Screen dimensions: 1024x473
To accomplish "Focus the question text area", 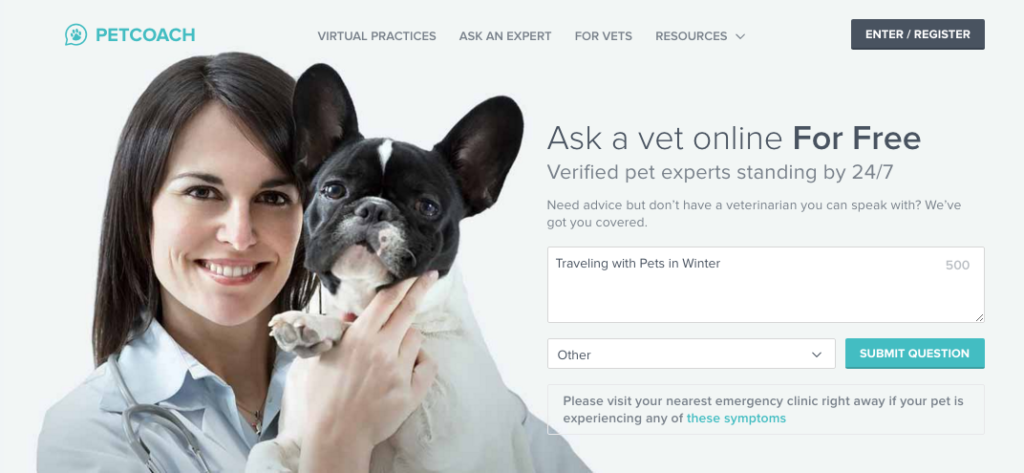I will (765, 285).
